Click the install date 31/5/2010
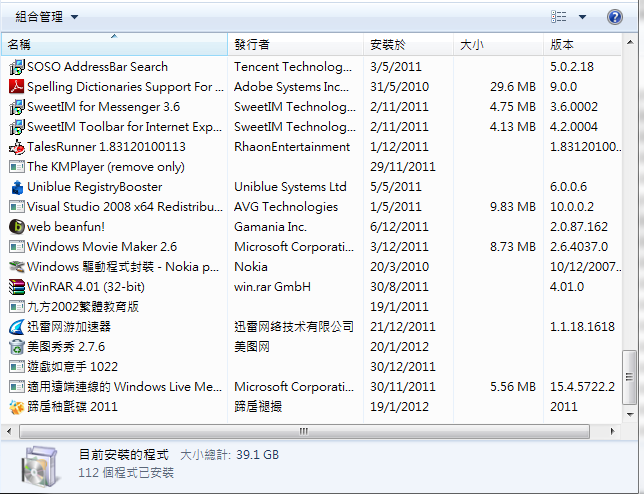 [x=399, y=87]
